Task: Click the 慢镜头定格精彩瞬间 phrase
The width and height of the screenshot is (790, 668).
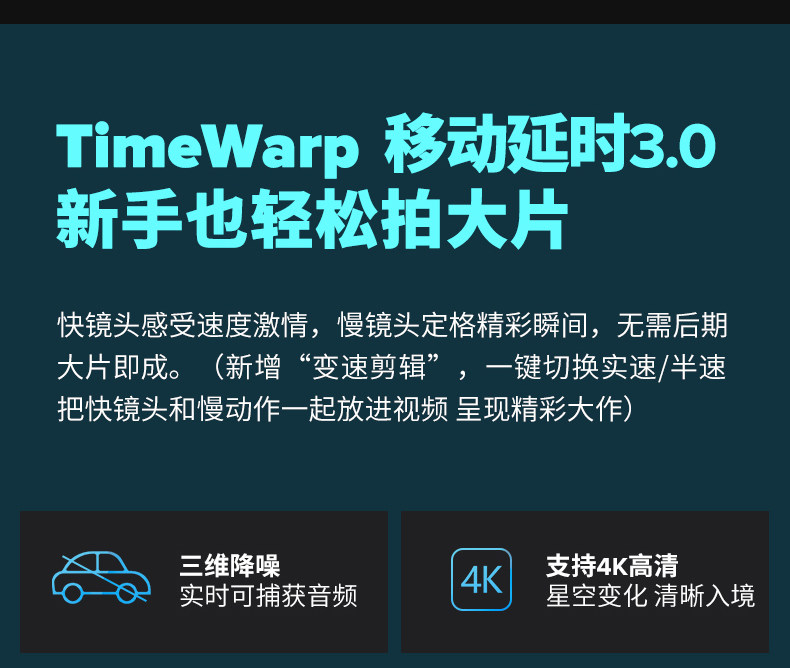Action: click(x=462, y=325)
